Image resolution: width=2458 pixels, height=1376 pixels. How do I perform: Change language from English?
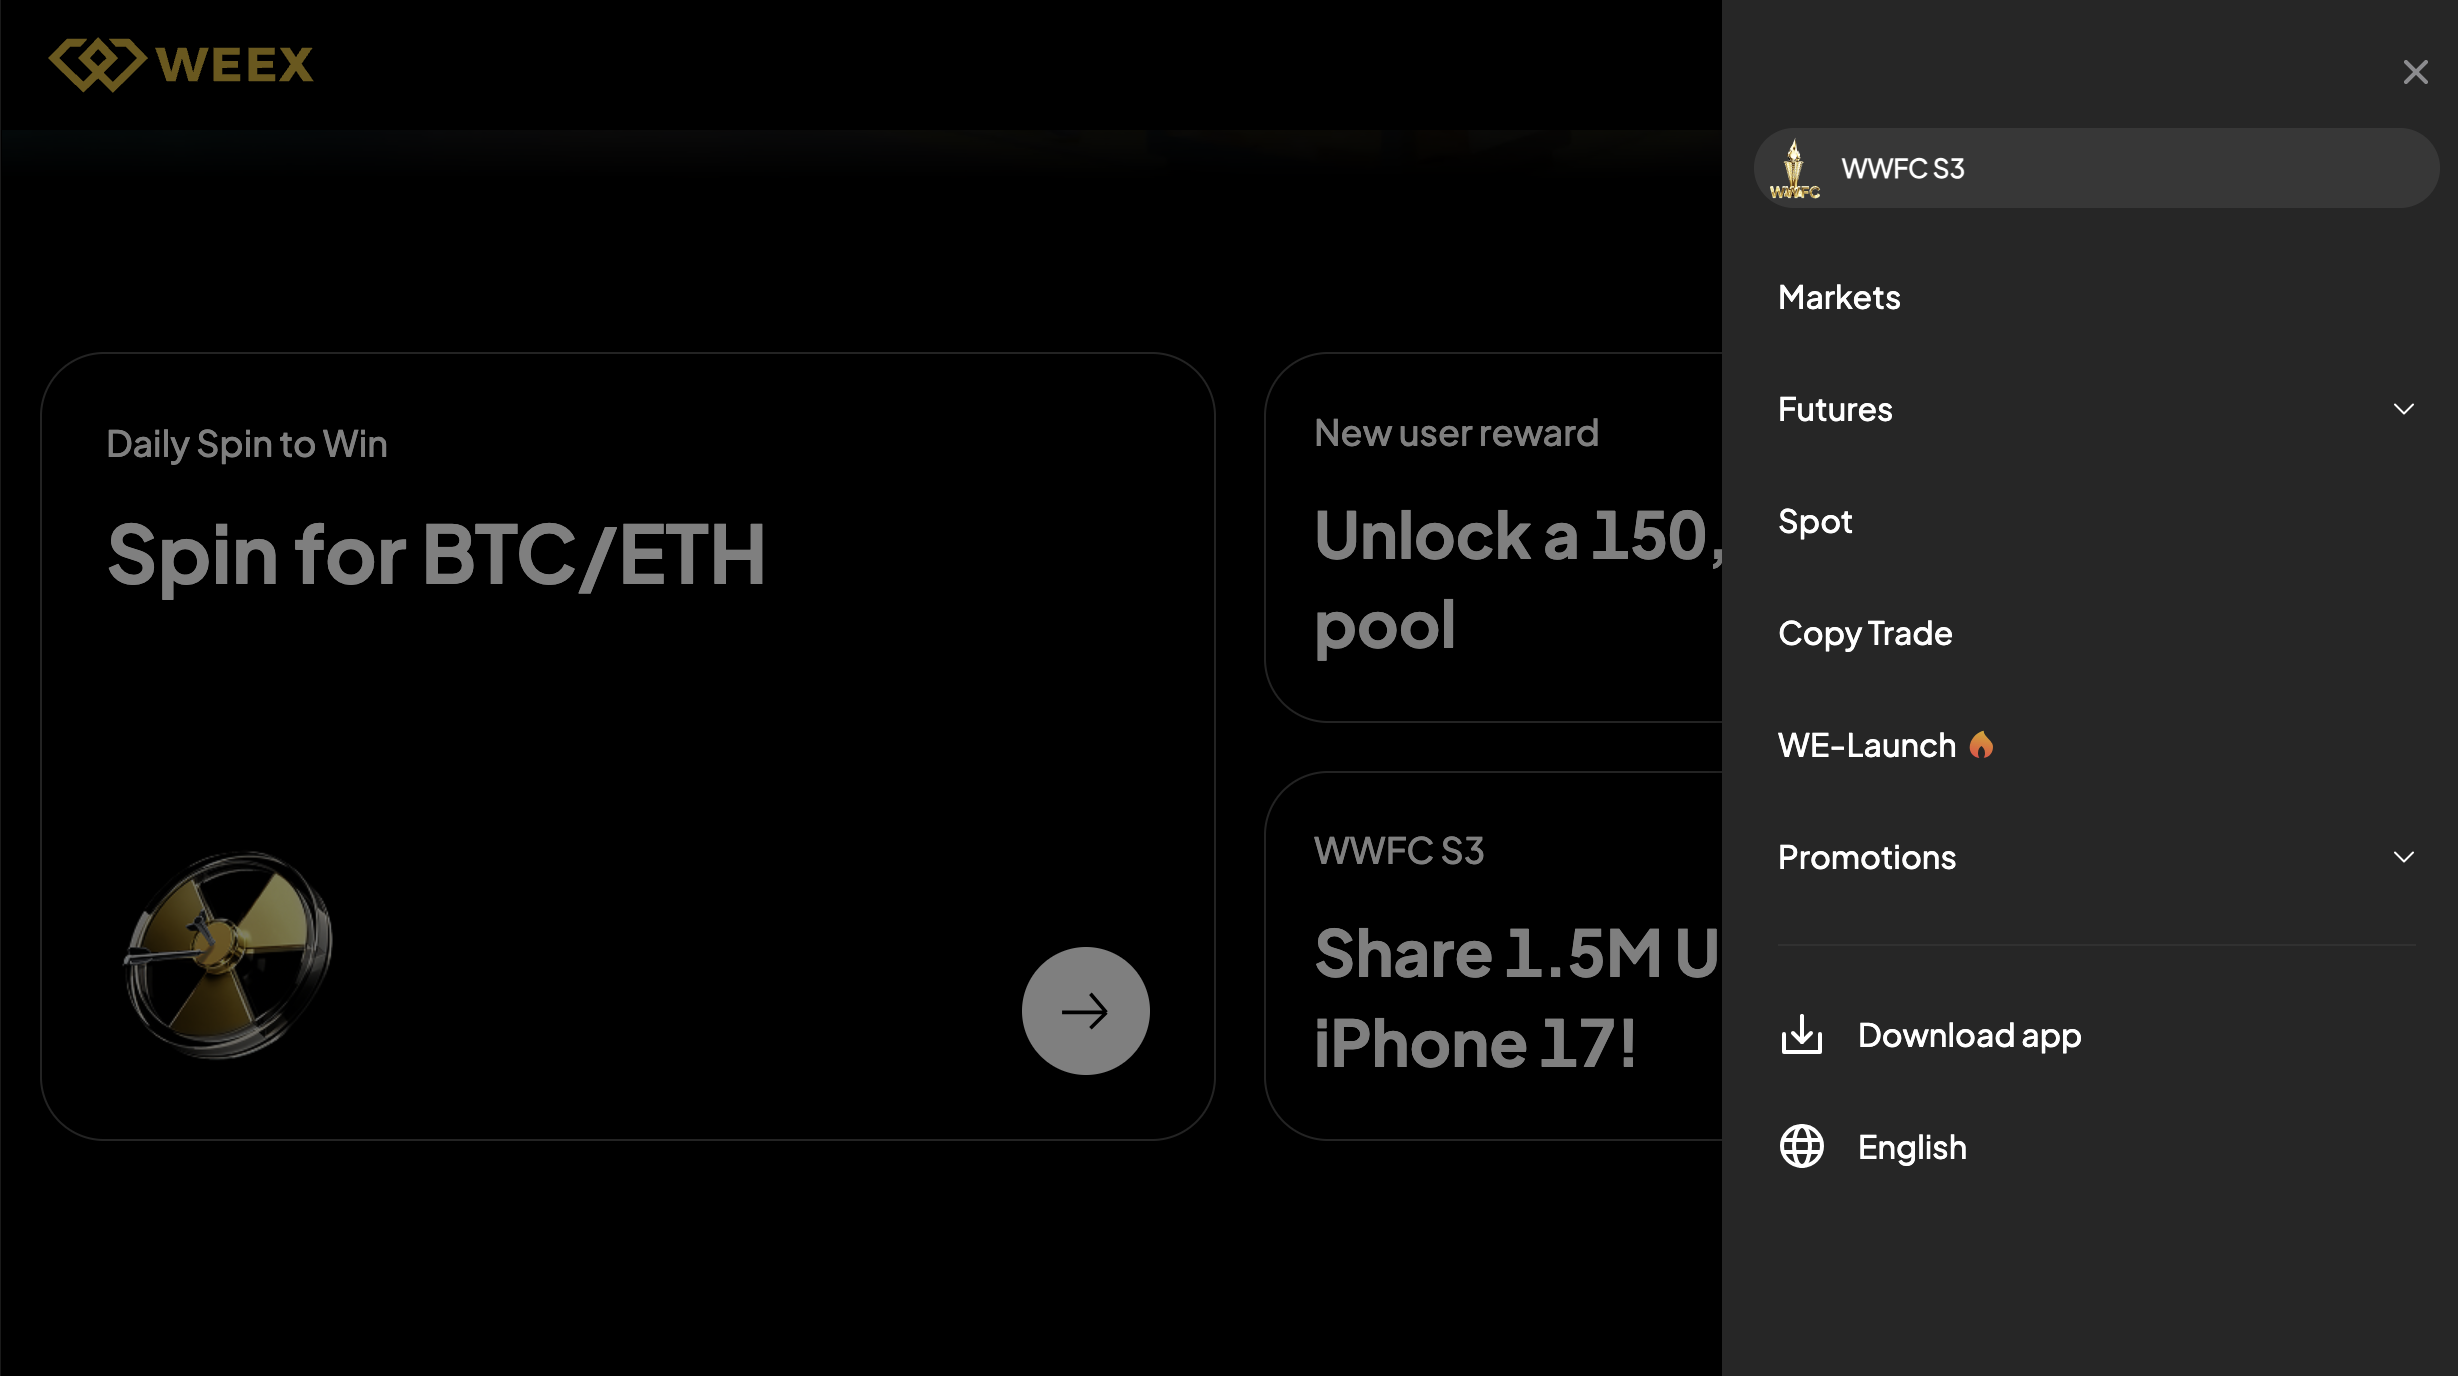click(1911, 1147)
